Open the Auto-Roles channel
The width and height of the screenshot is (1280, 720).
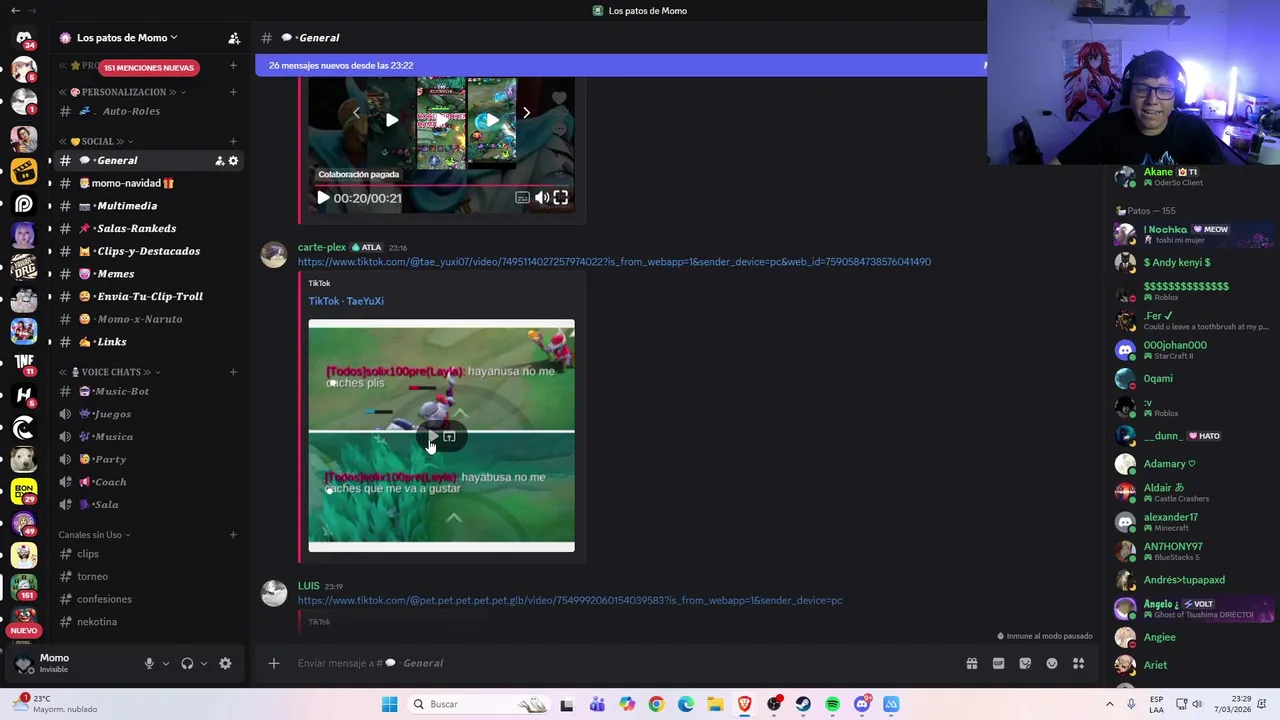(x=148, y=111)
